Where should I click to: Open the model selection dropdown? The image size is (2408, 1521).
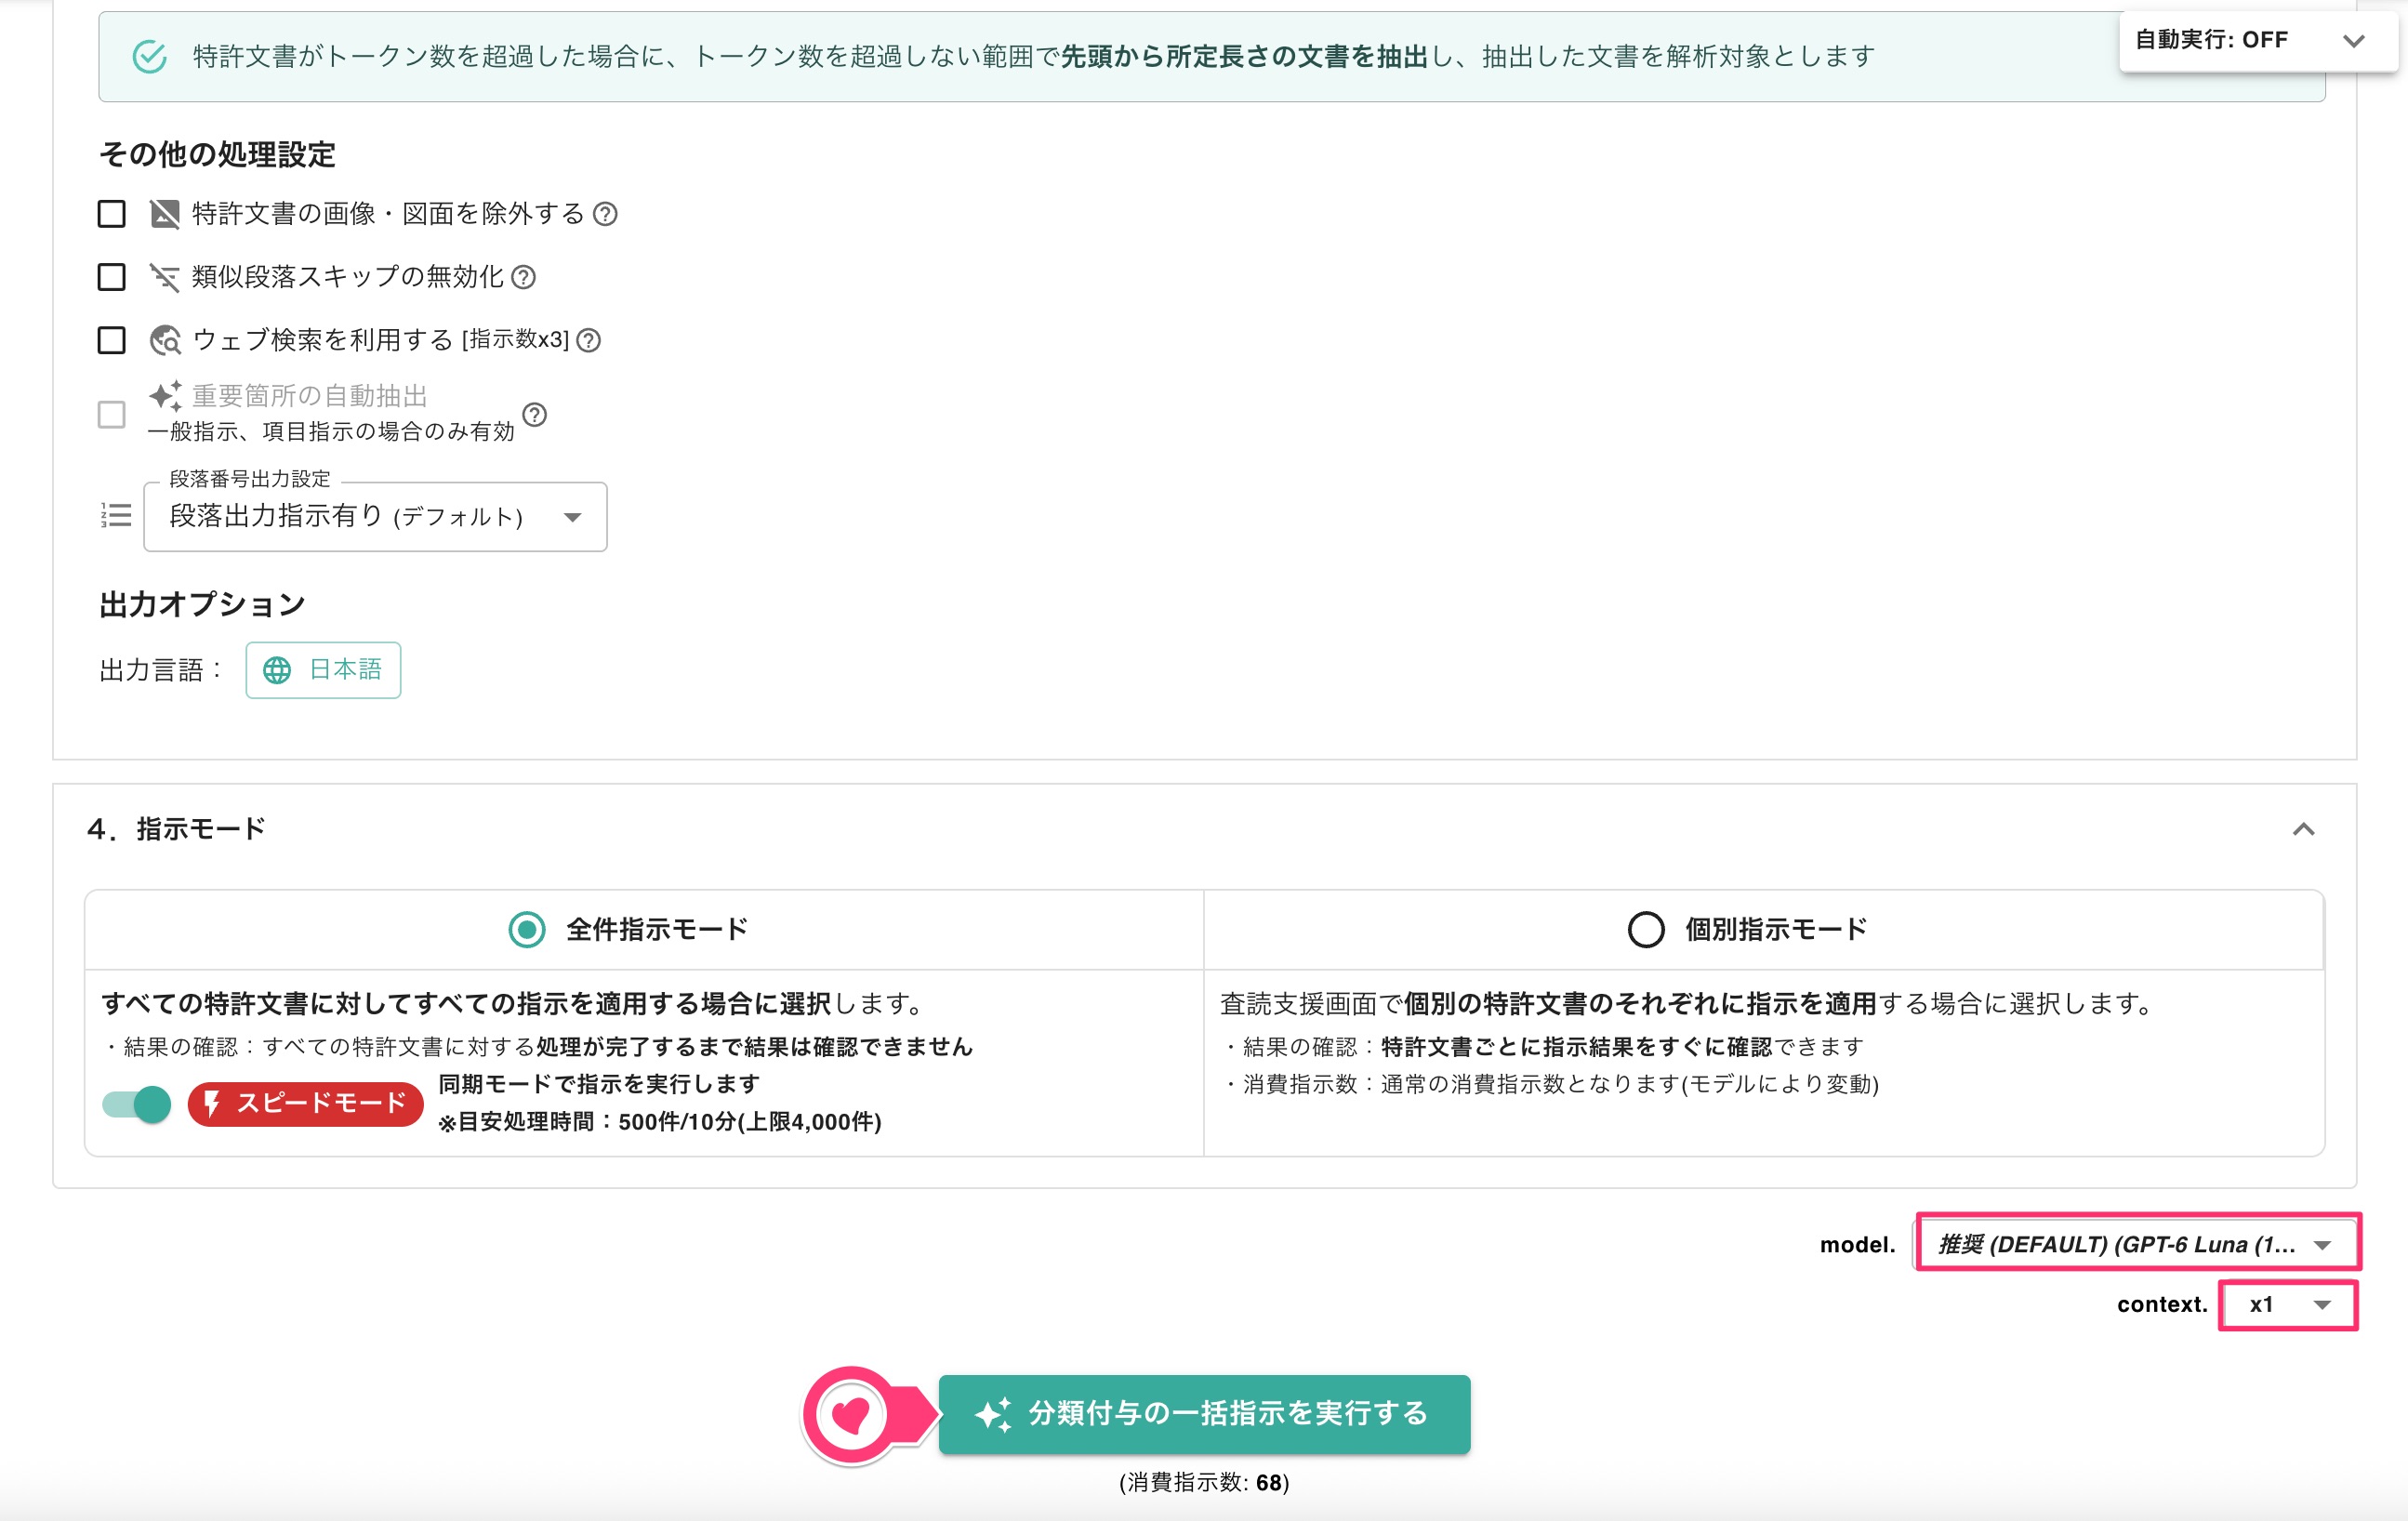coord(2136,1244)
